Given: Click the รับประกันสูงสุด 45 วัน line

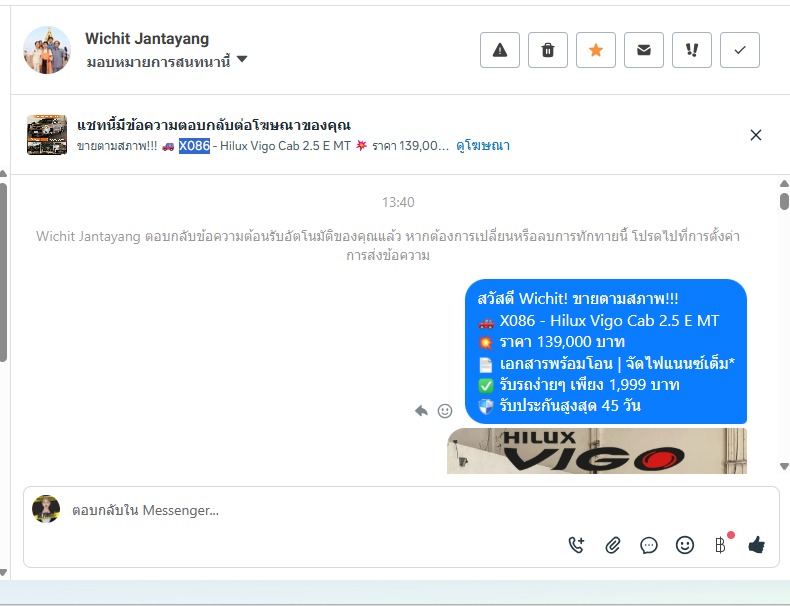Looking at the screenshot, I should [x=570, y=406].
